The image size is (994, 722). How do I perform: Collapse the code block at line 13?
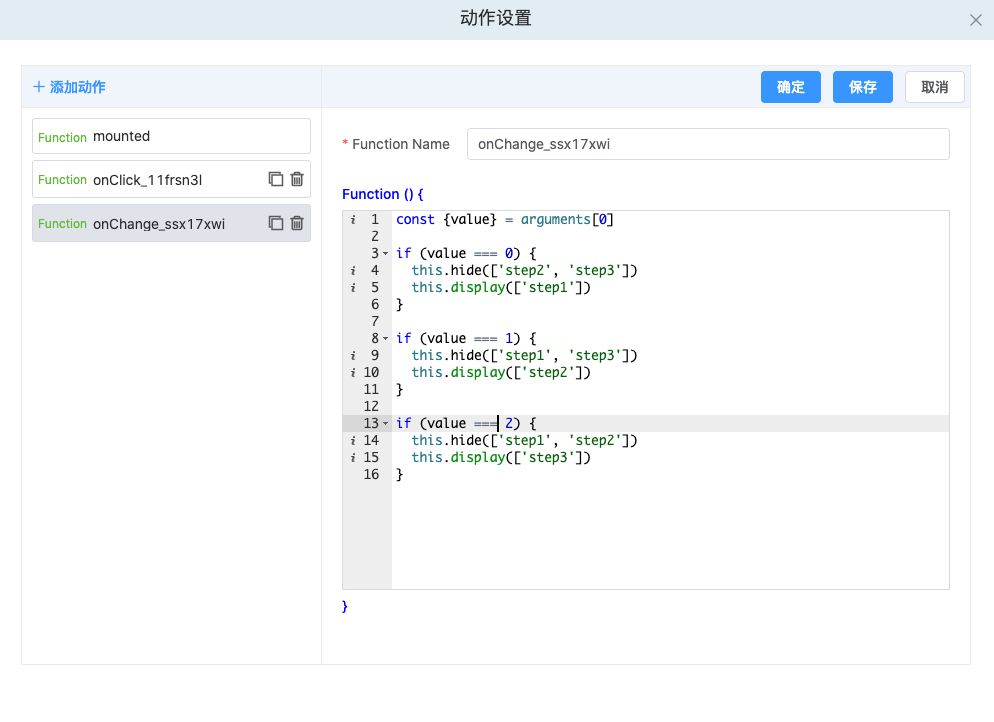(385, 423)
